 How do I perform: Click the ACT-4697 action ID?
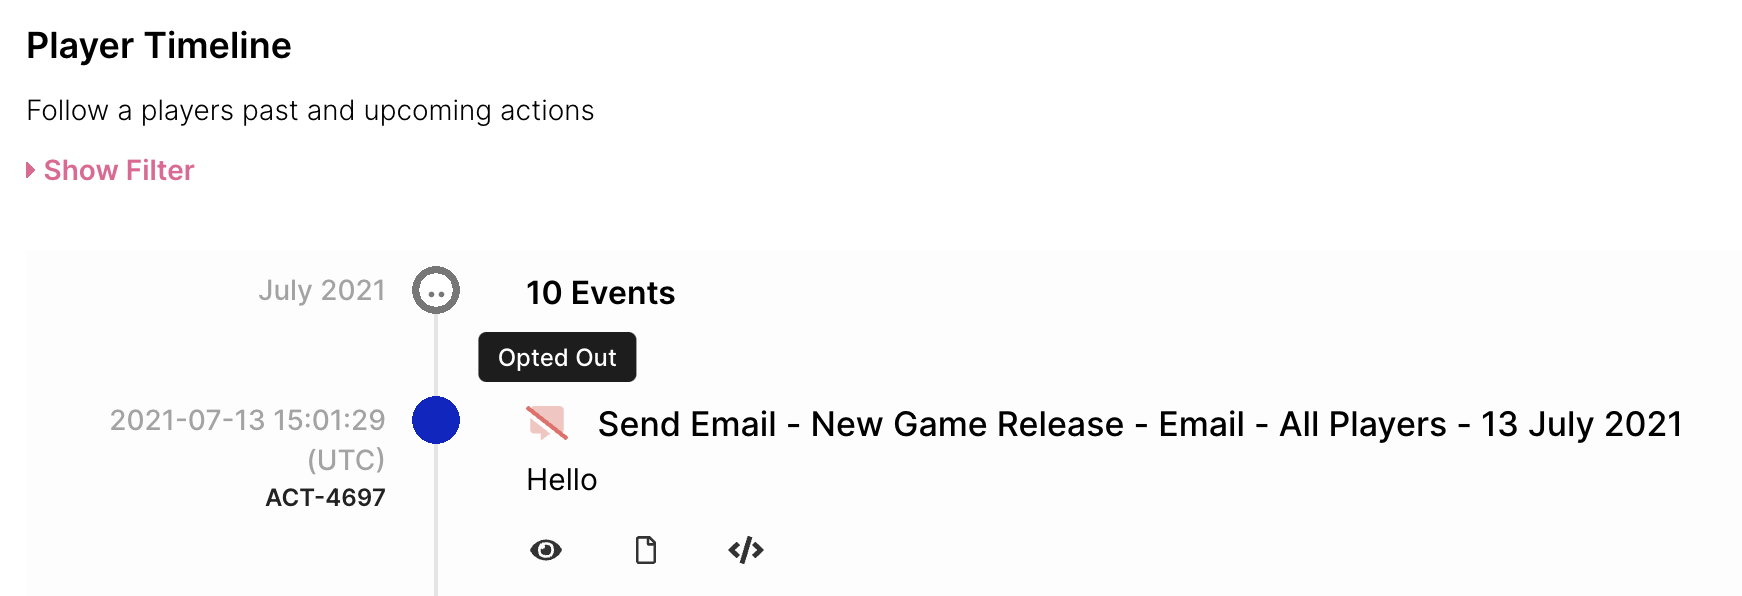point(325,497)
